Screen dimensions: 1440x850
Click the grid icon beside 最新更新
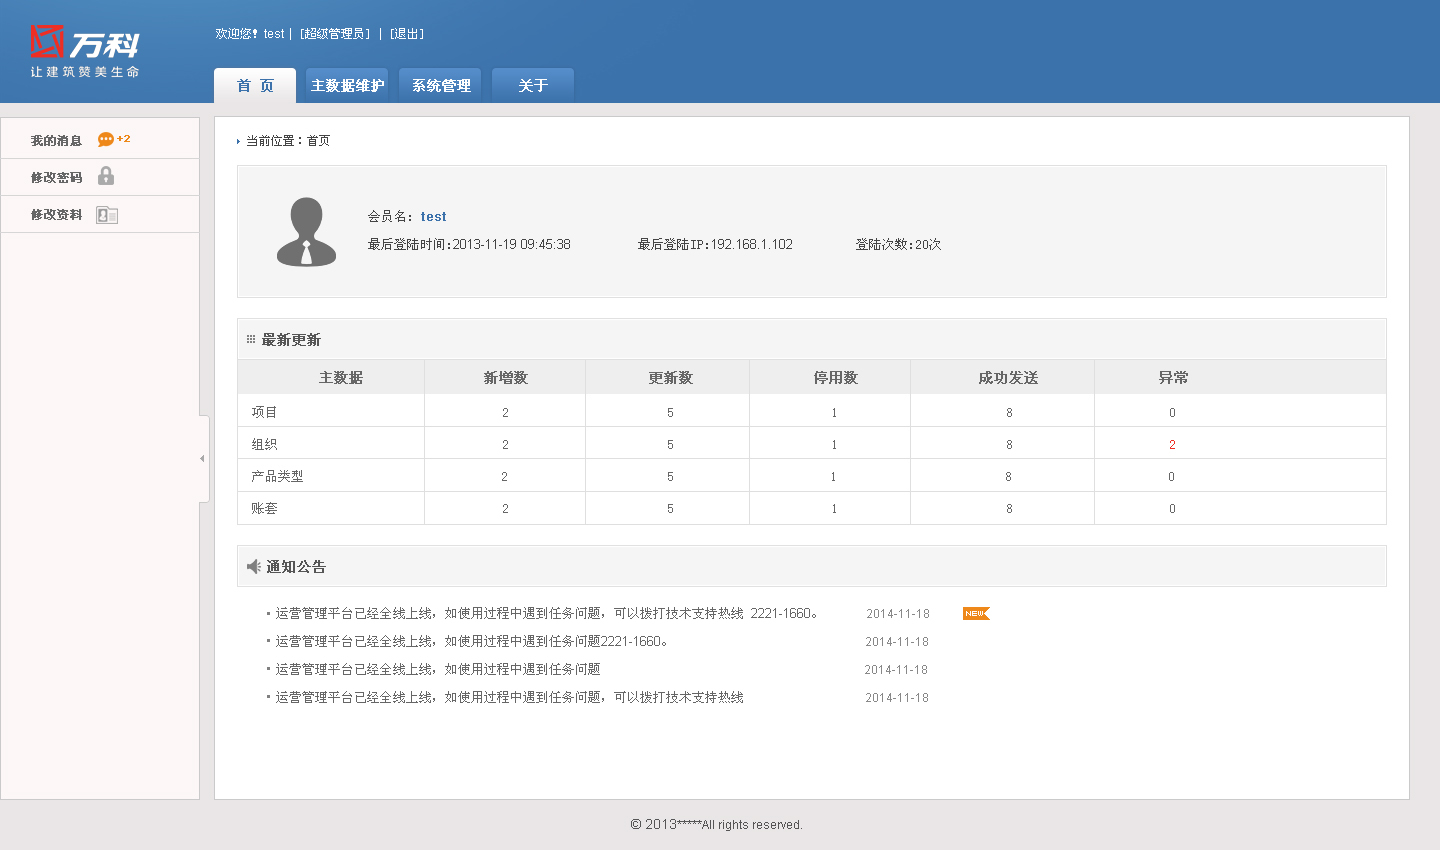(x=251, y=339)
